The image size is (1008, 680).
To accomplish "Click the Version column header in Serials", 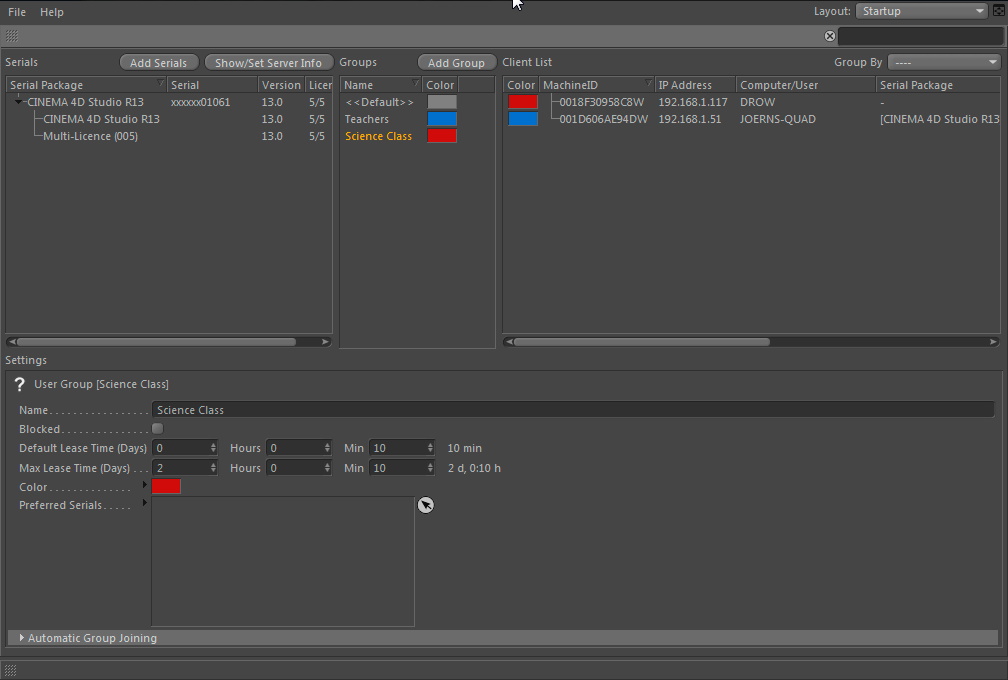I will 281,85.
